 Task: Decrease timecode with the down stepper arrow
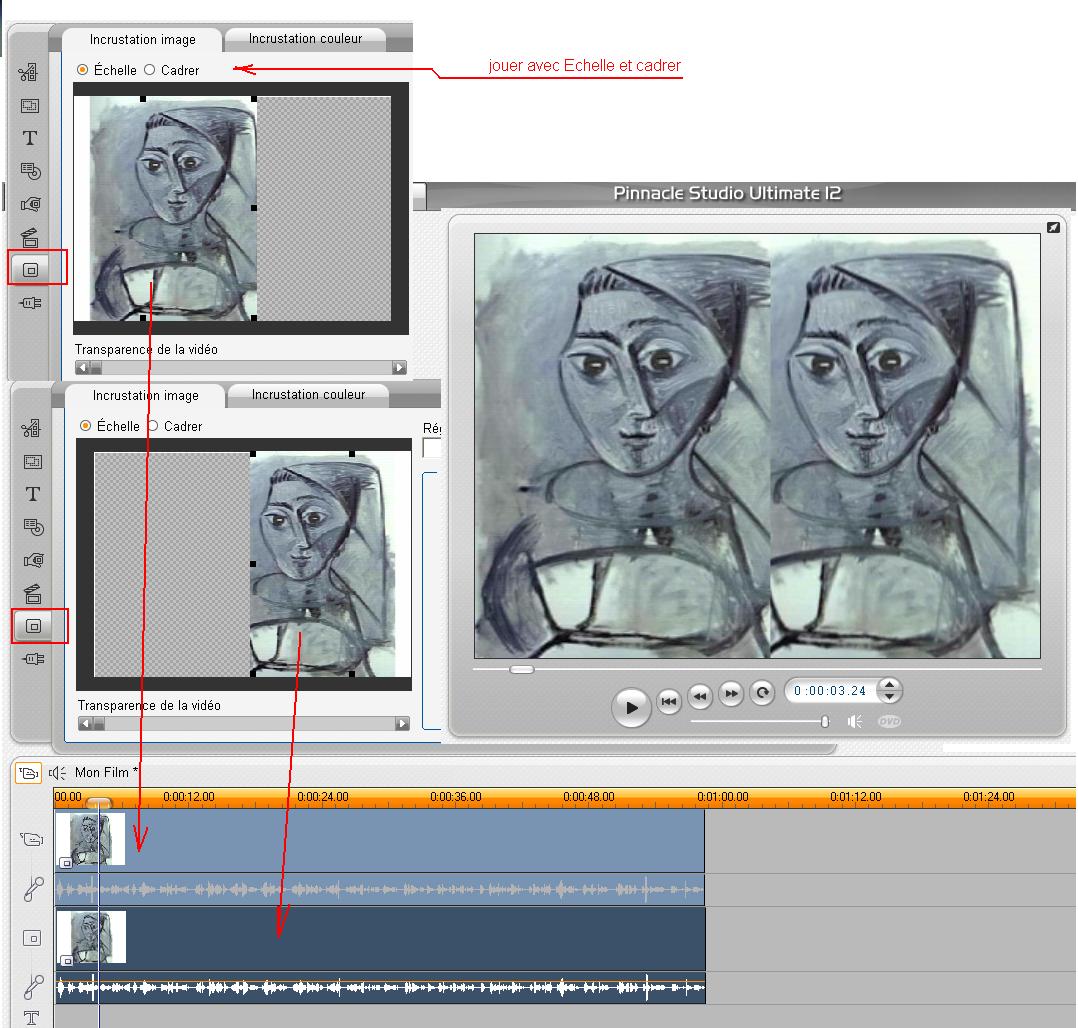tap(890, 697)
